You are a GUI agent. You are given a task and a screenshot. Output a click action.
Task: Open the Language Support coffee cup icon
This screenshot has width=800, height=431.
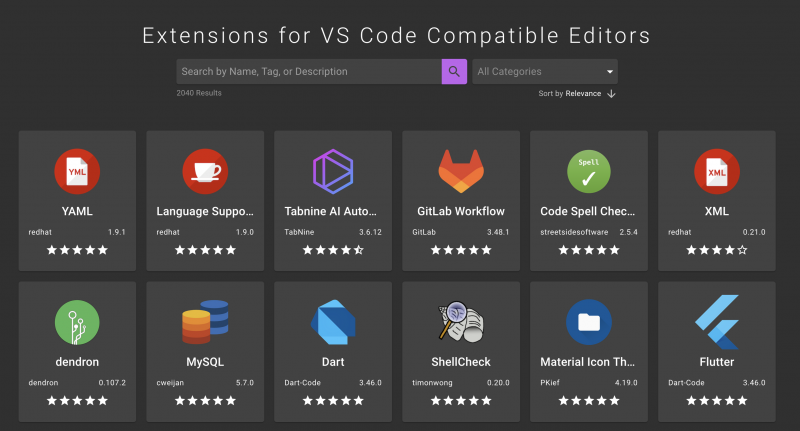[x=205, y=171]
